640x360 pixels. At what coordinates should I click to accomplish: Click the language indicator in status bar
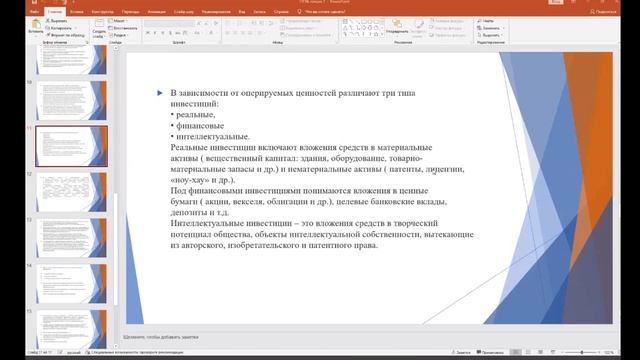tap(73, 352)
